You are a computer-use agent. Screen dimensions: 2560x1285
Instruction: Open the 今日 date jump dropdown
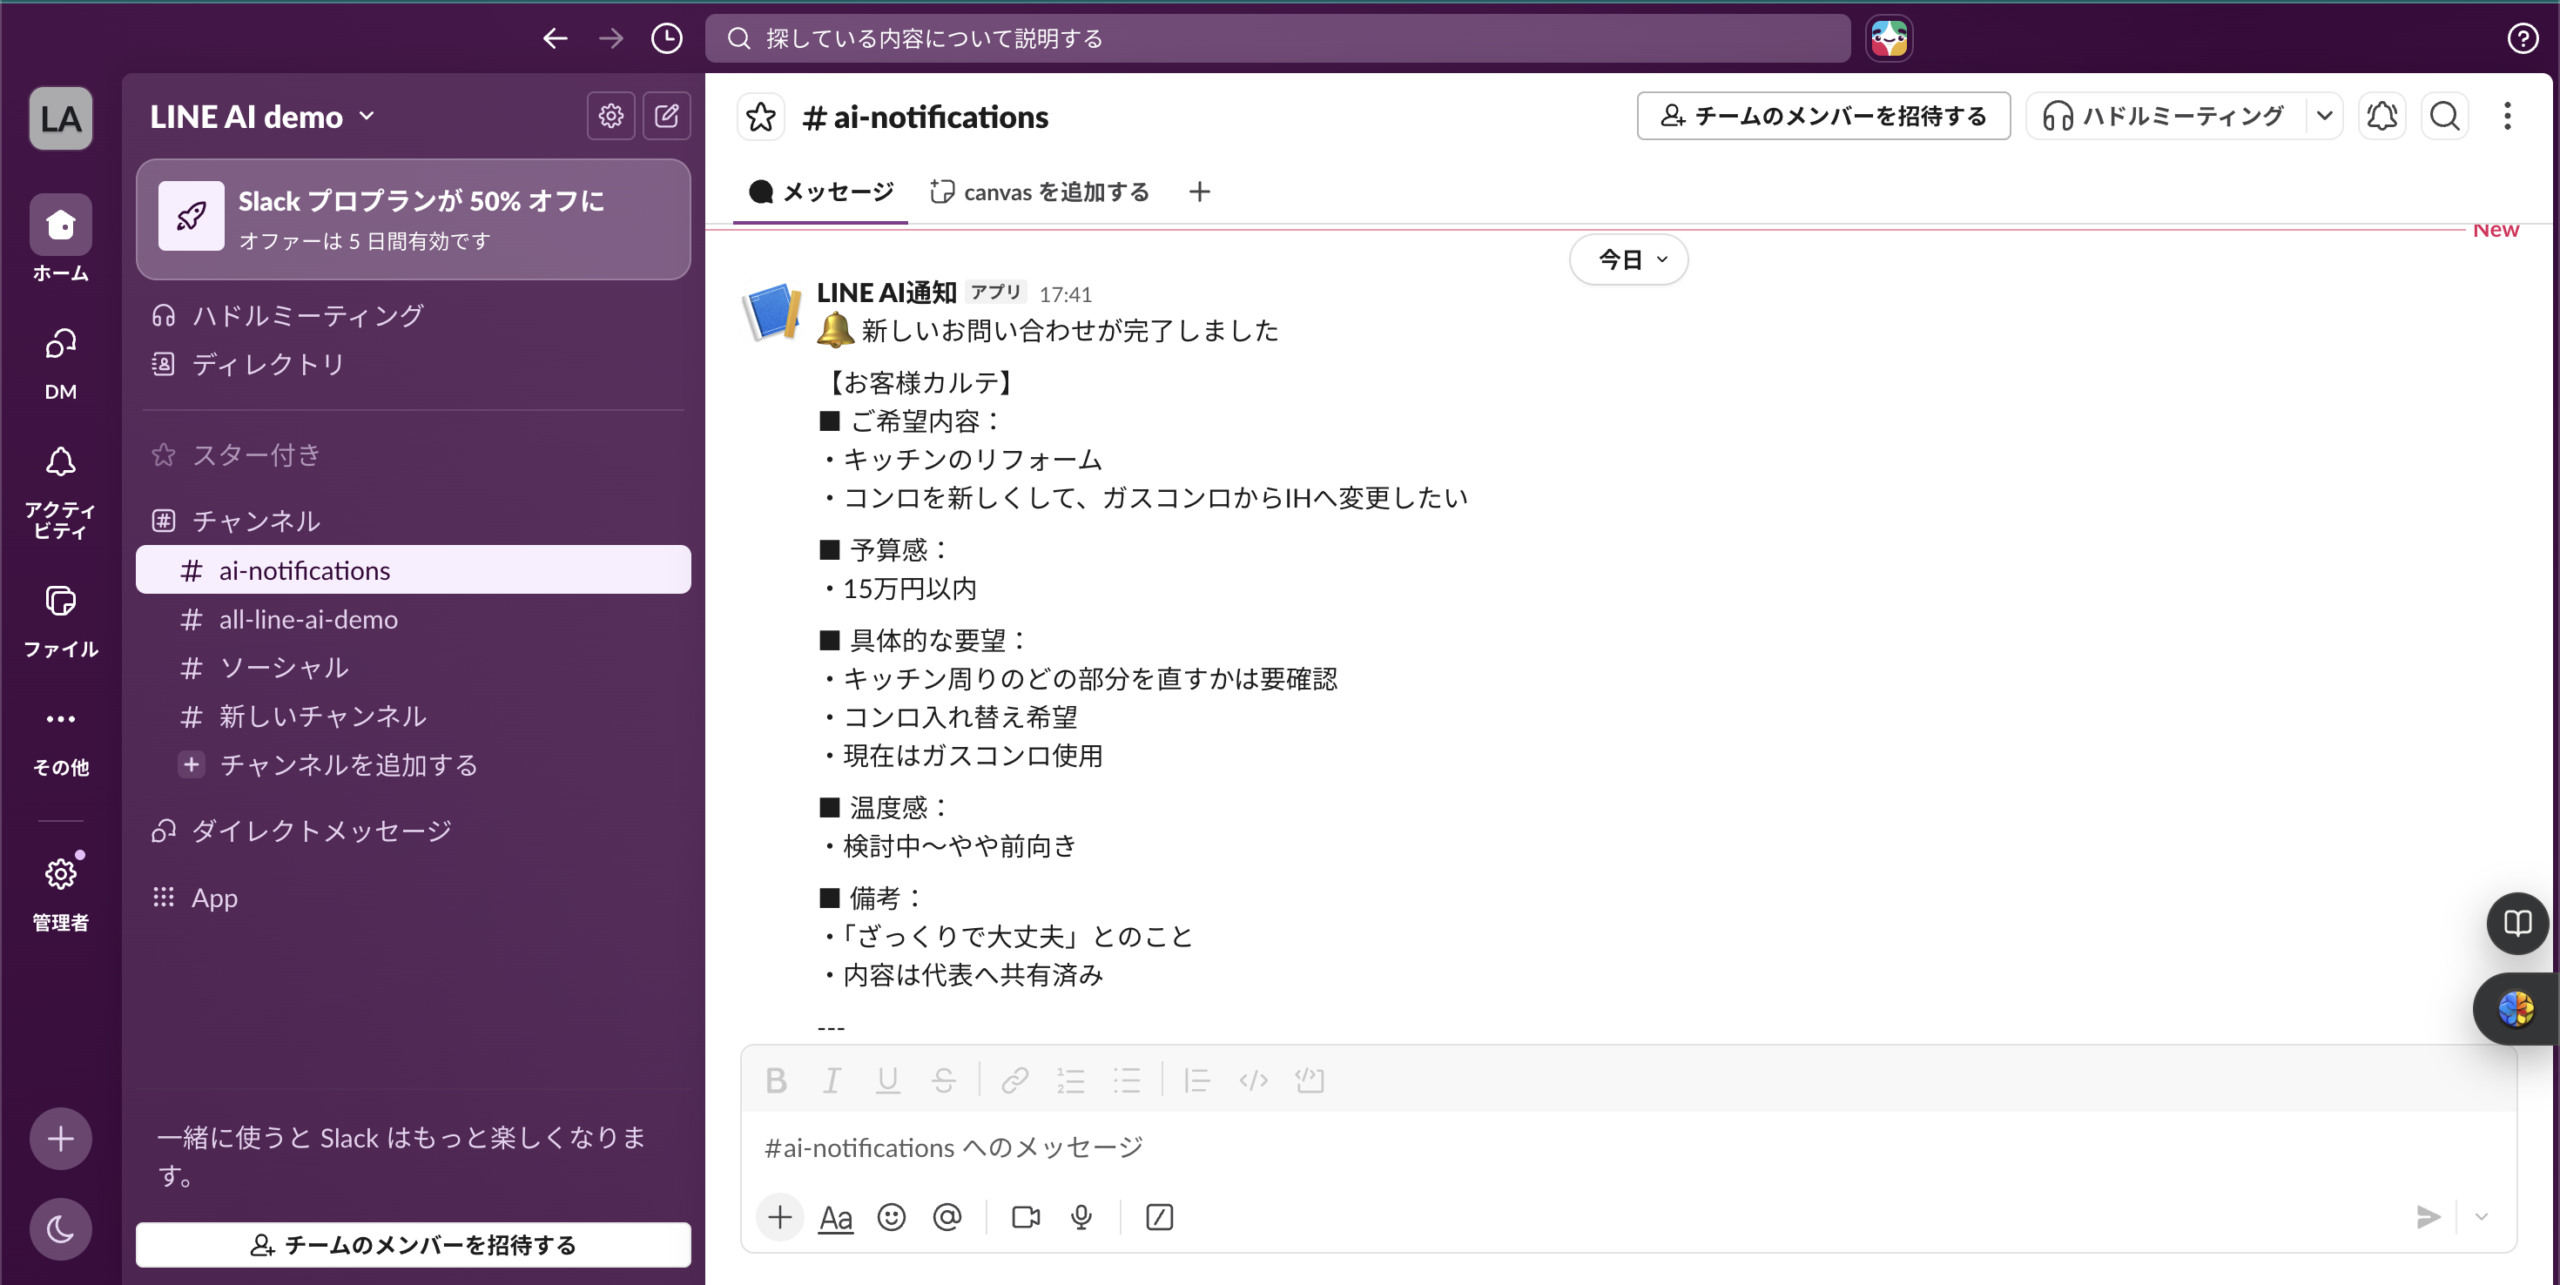(1629, 260)
